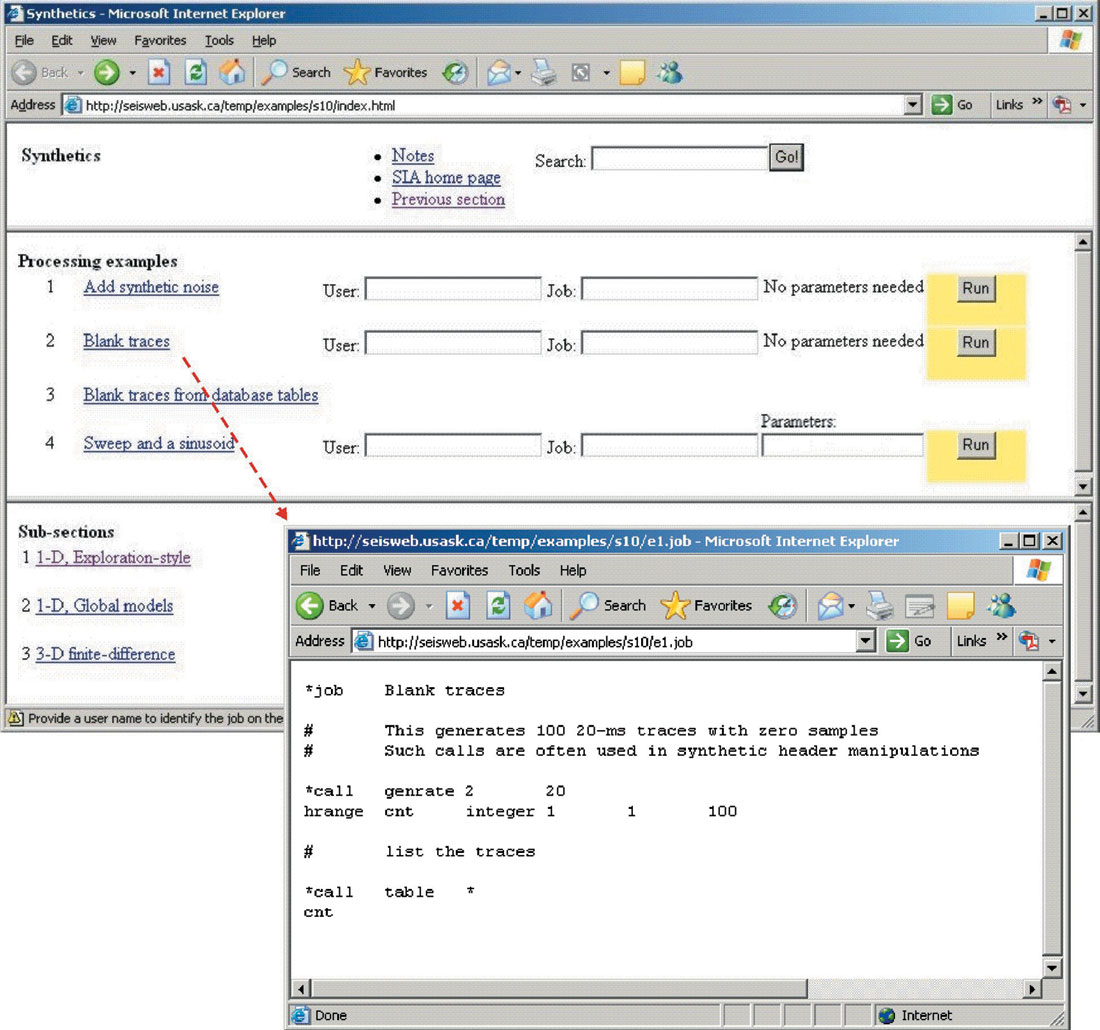Expand address dropdown in Synthetics window

912,105
